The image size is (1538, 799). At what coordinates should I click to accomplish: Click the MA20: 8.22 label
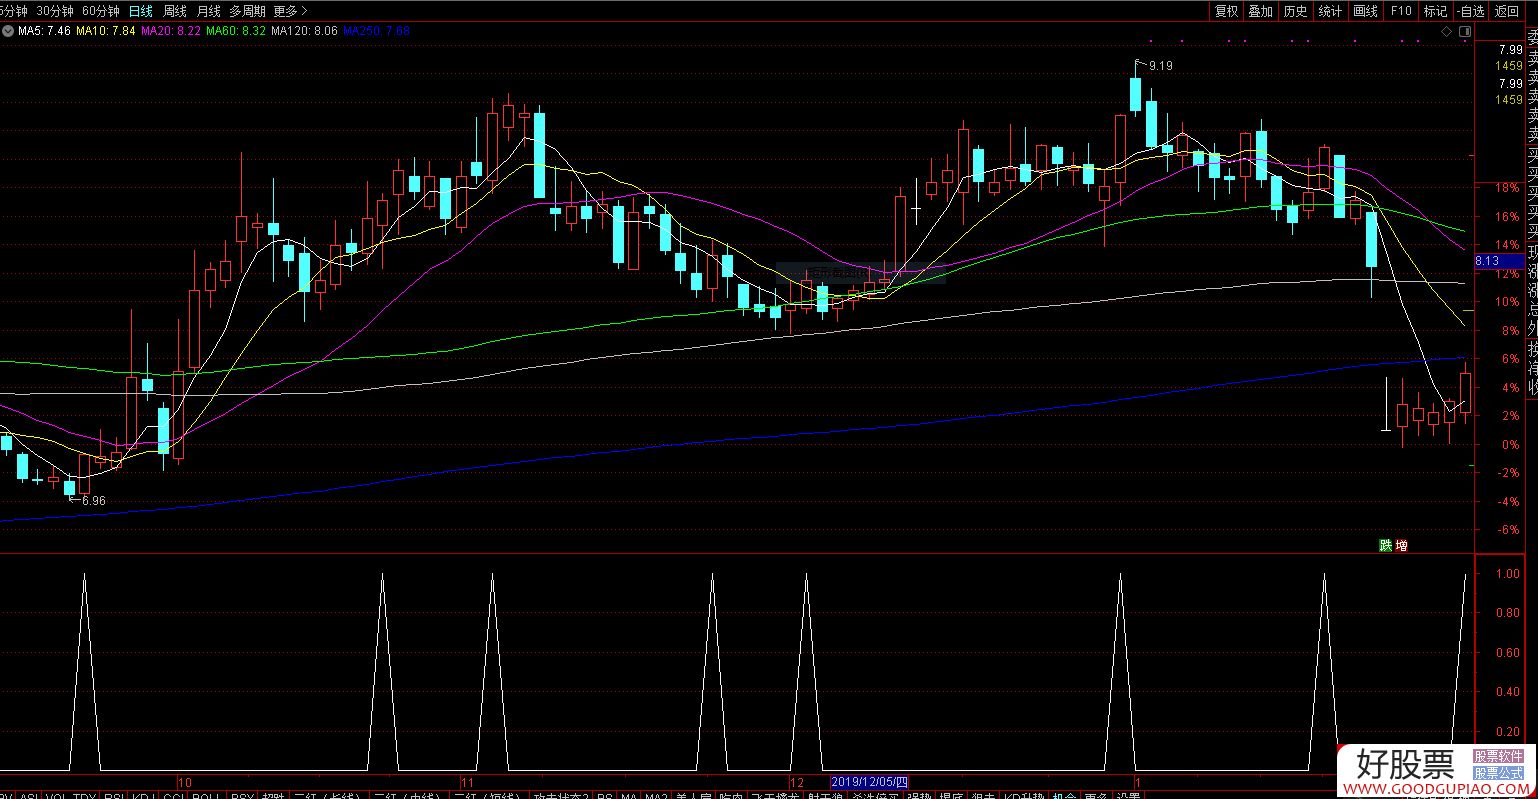click(171, 31)
